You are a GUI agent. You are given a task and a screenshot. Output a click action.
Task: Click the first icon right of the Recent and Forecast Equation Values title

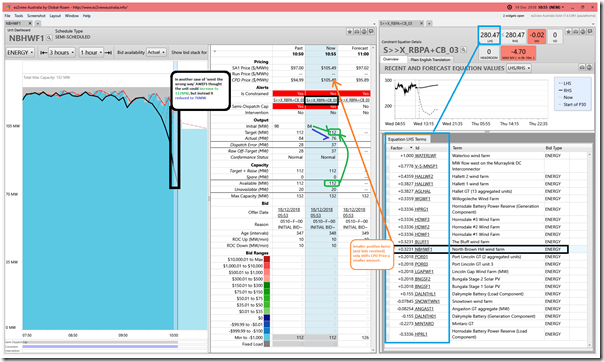point(582,67)
